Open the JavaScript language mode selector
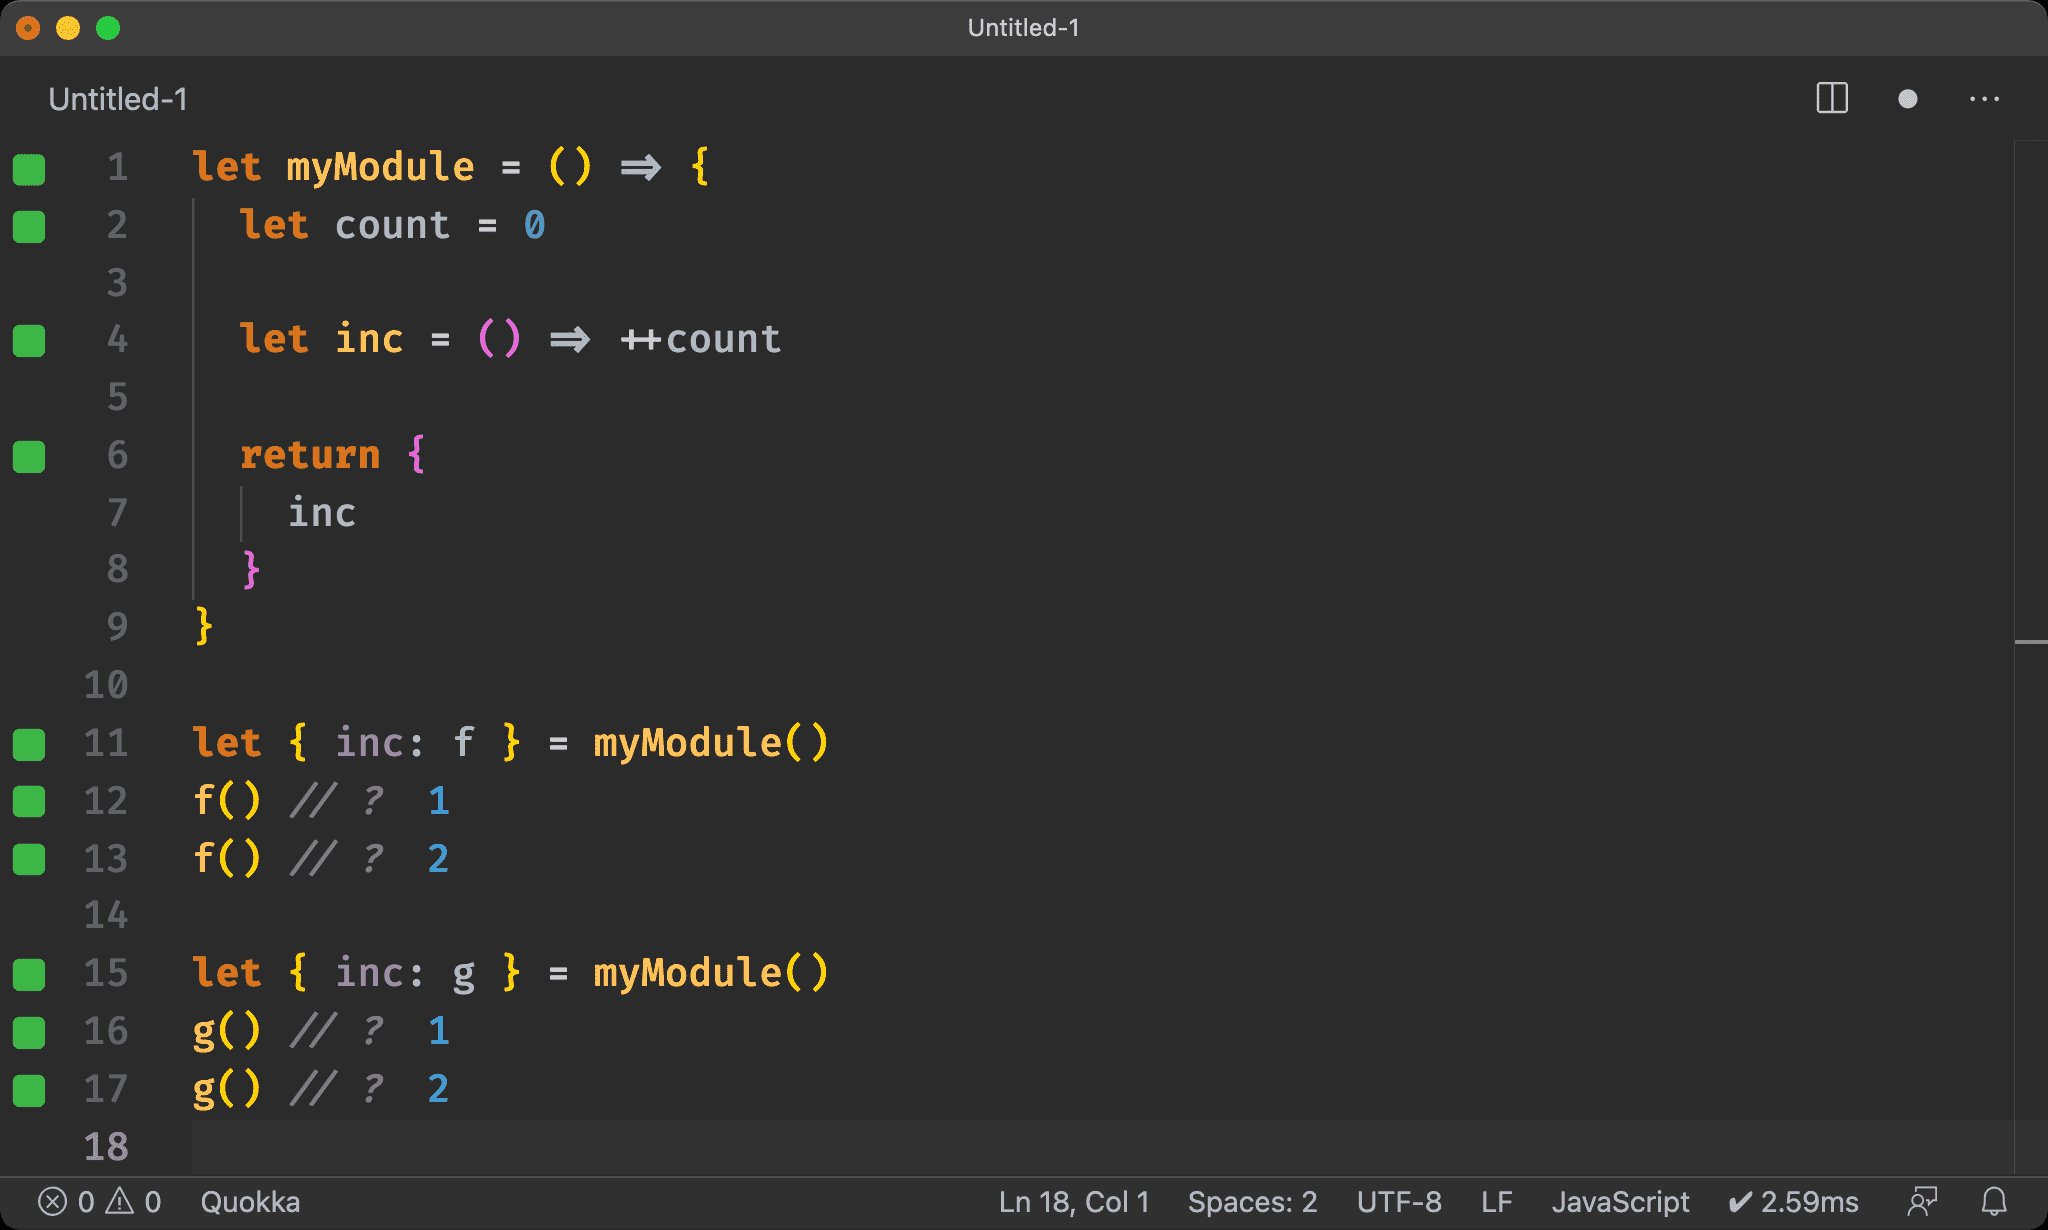 (1620, 1201)
